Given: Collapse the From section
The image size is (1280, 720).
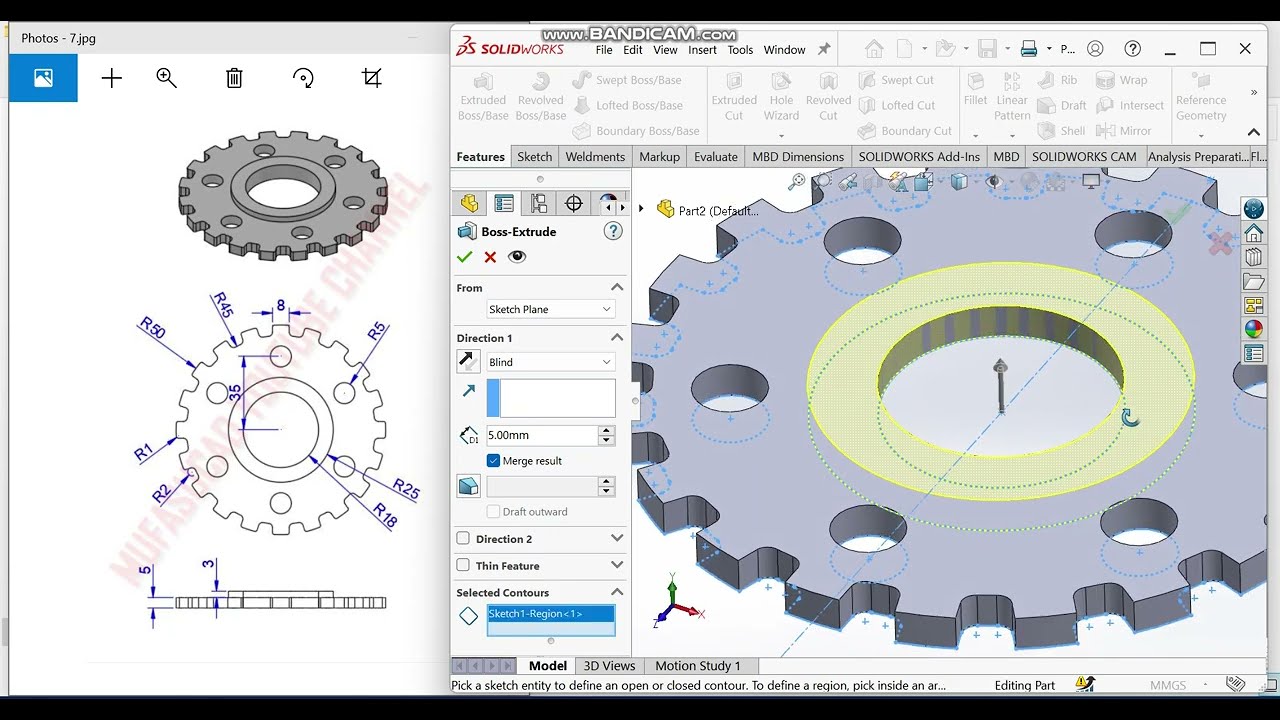Looking at the screenshot, I should [617, 287].
